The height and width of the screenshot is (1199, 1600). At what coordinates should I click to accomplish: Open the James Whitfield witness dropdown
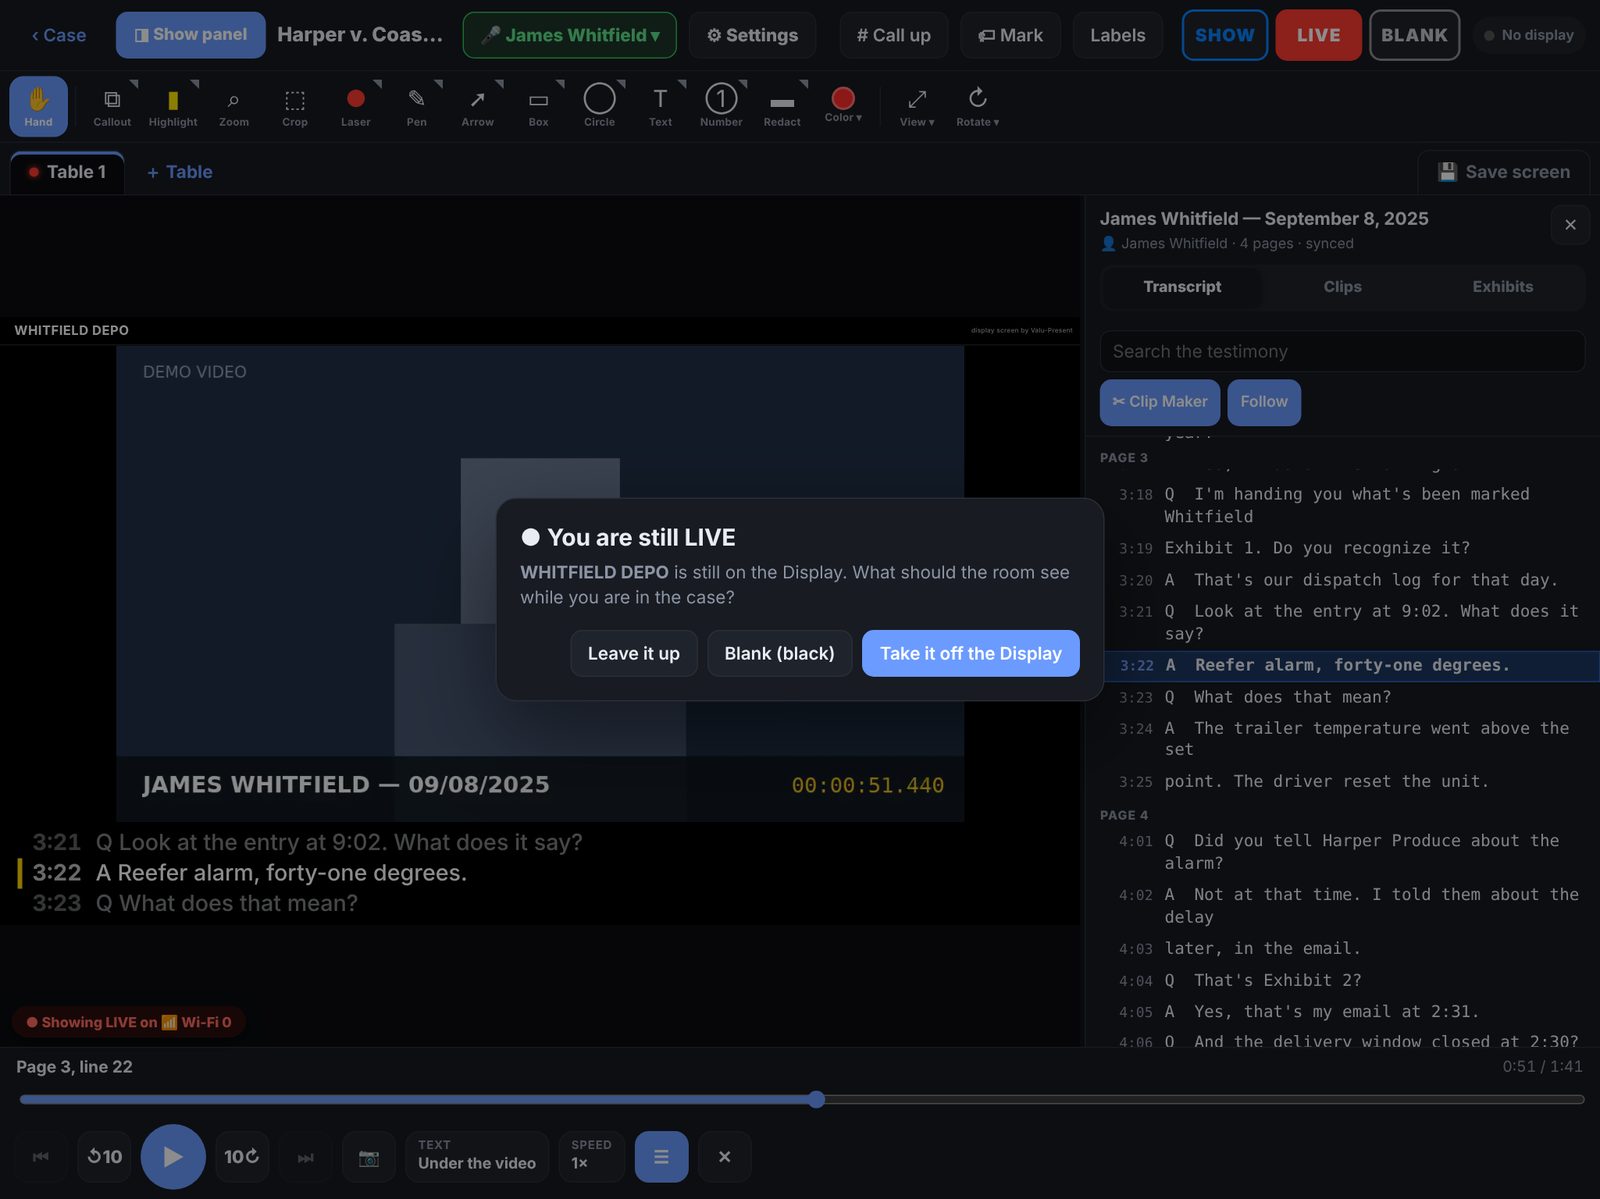click(570, 35)
